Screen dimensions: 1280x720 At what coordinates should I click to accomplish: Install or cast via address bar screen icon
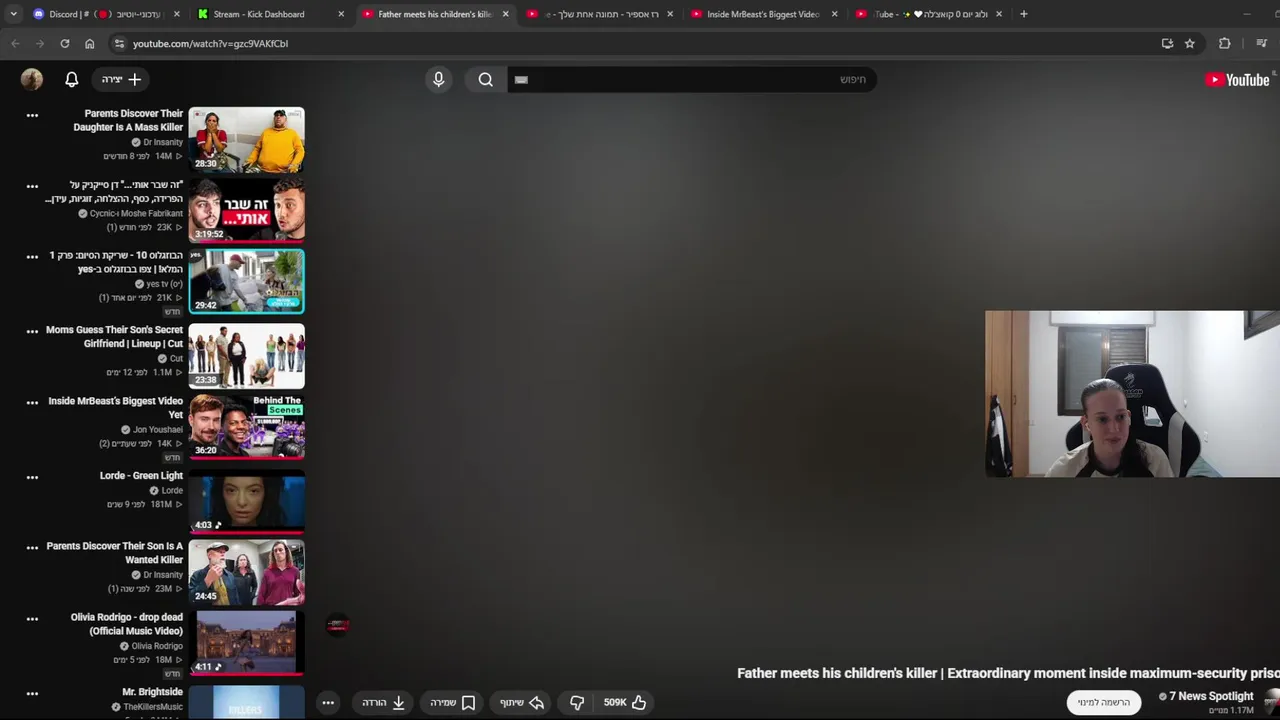(1167, 44)
